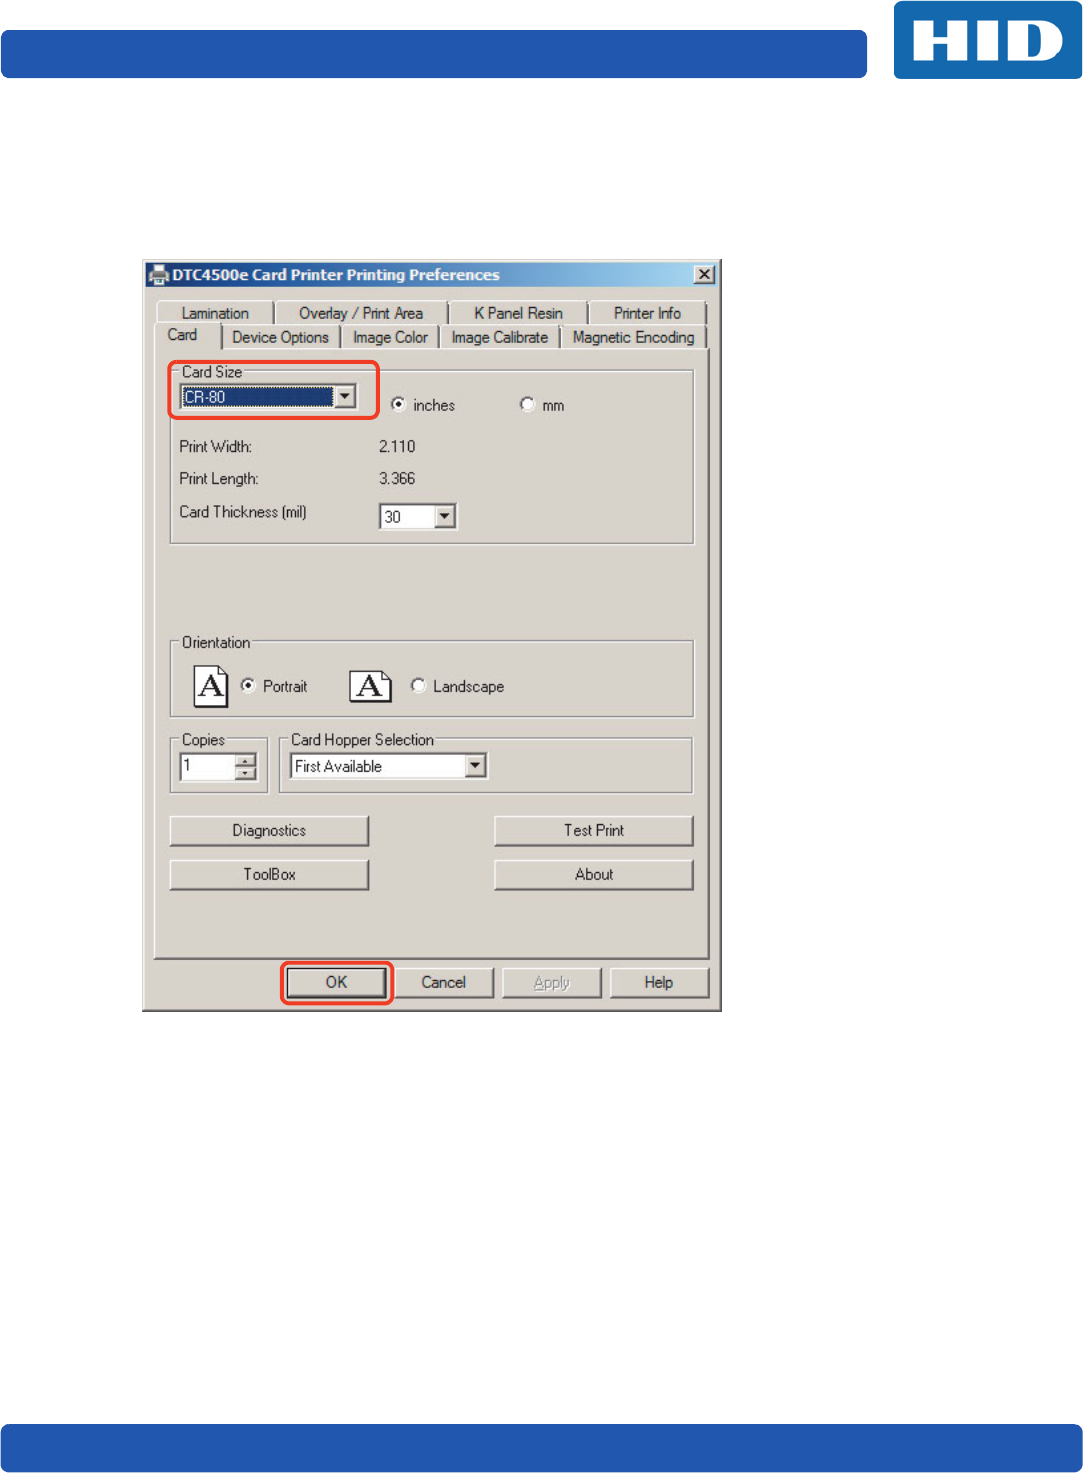
Task: Open the ToolBox
Action: 269,875
